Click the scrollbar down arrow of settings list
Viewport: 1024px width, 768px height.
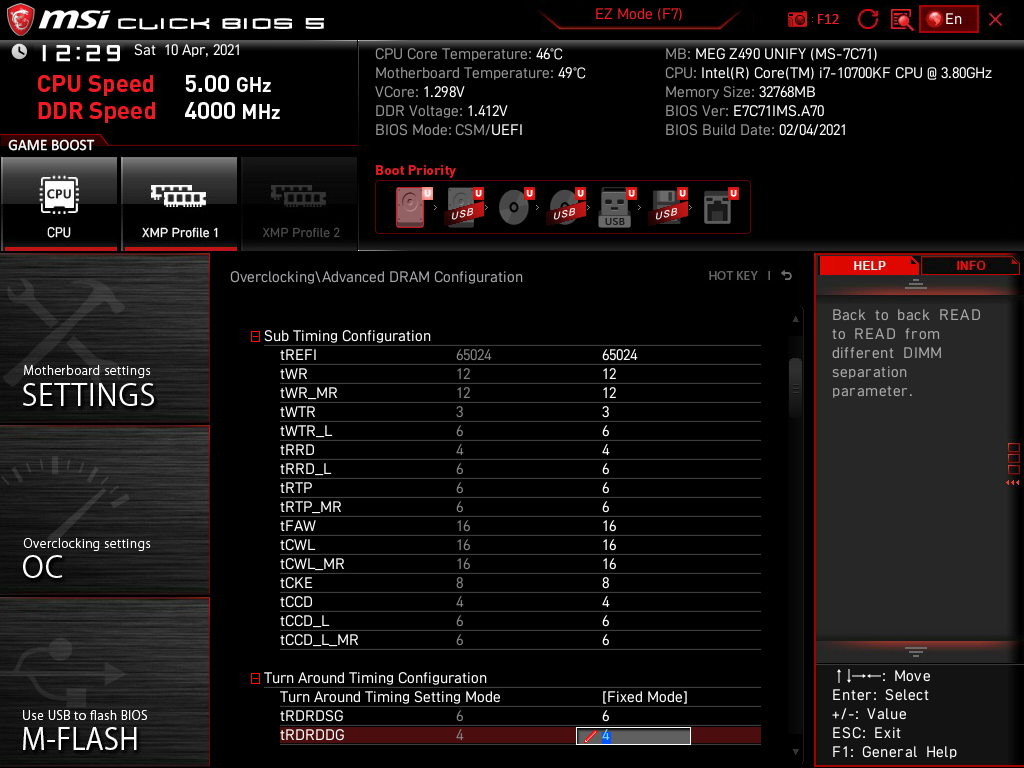tap(795, 752)
